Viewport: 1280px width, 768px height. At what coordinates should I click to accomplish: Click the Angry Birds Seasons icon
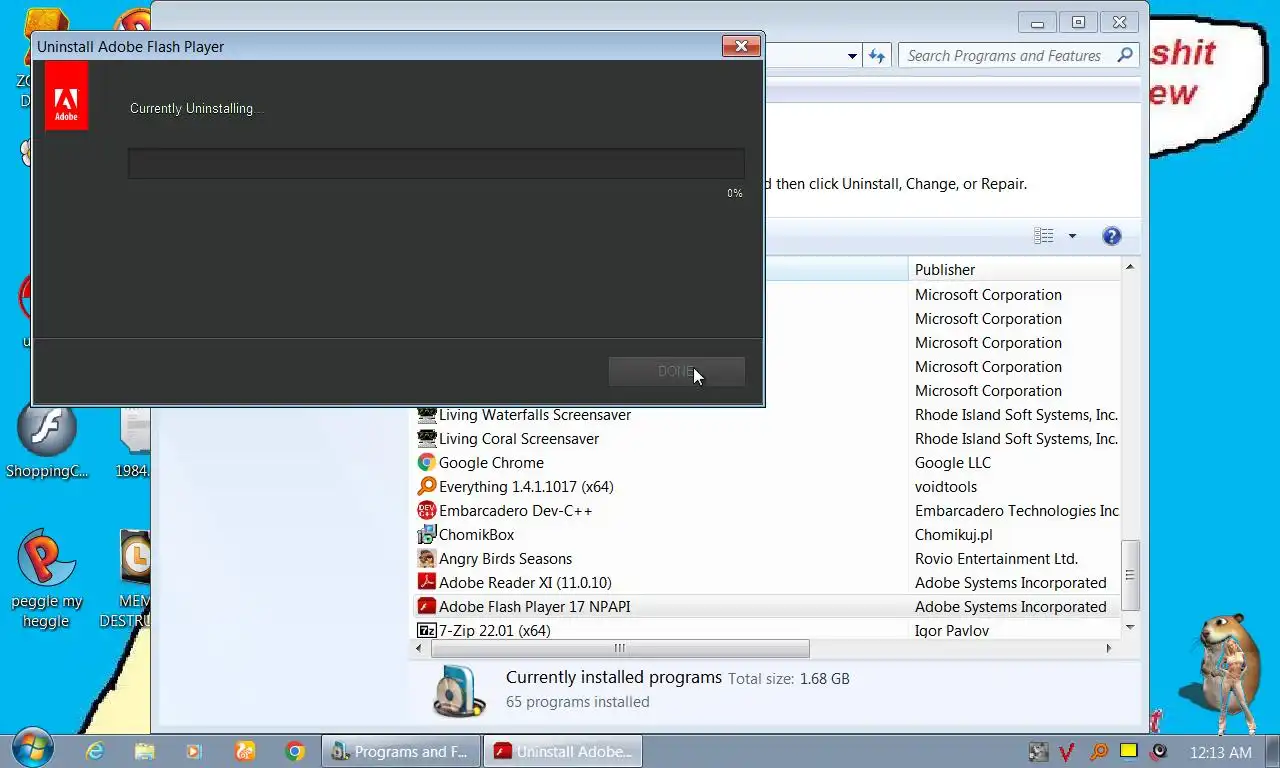click(x=427, y=558)
